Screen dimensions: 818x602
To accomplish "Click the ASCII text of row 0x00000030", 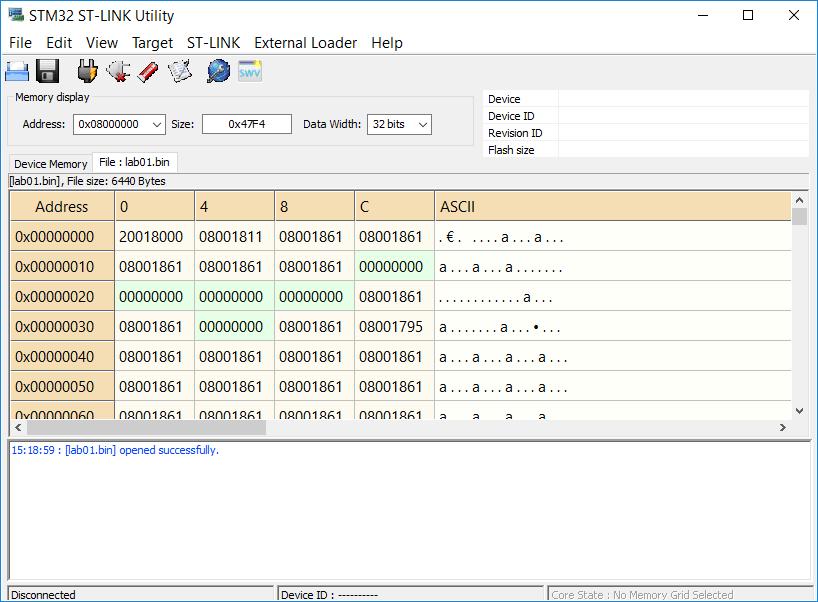I will (x=500, y=328).
